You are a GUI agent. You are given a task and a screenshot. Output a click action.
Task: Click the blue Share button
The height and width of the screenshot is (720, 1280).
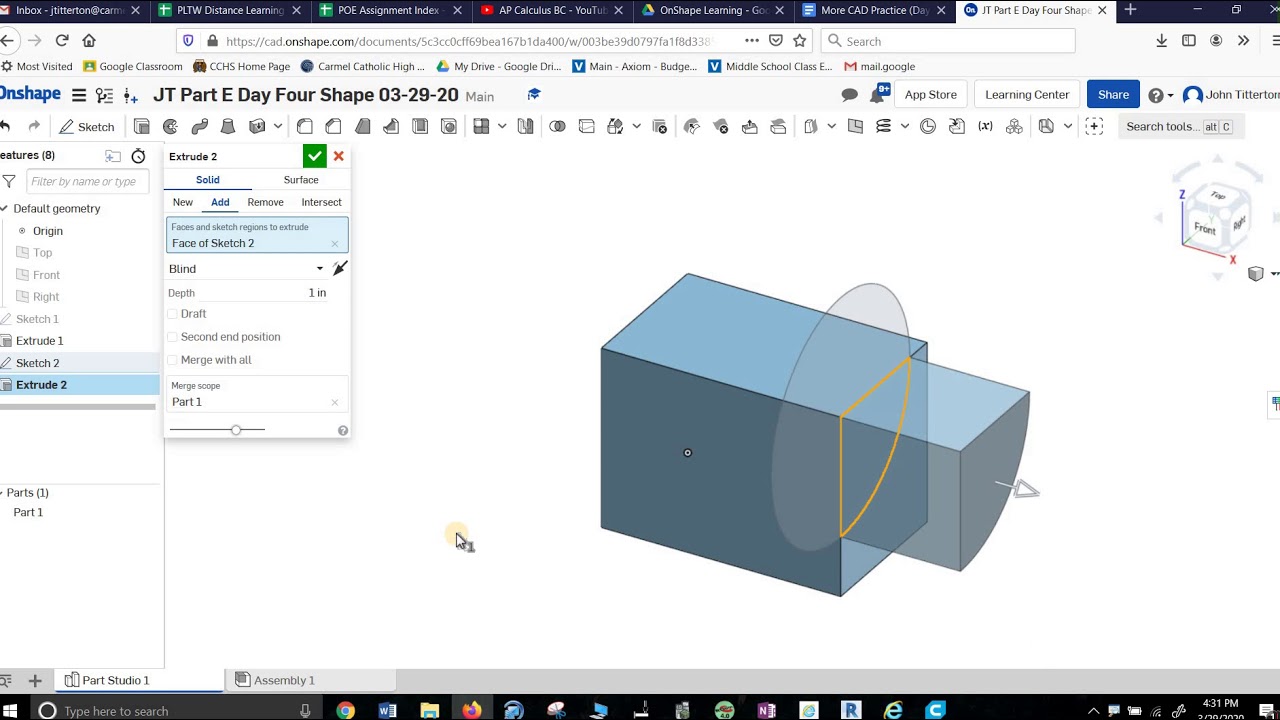1113,95
